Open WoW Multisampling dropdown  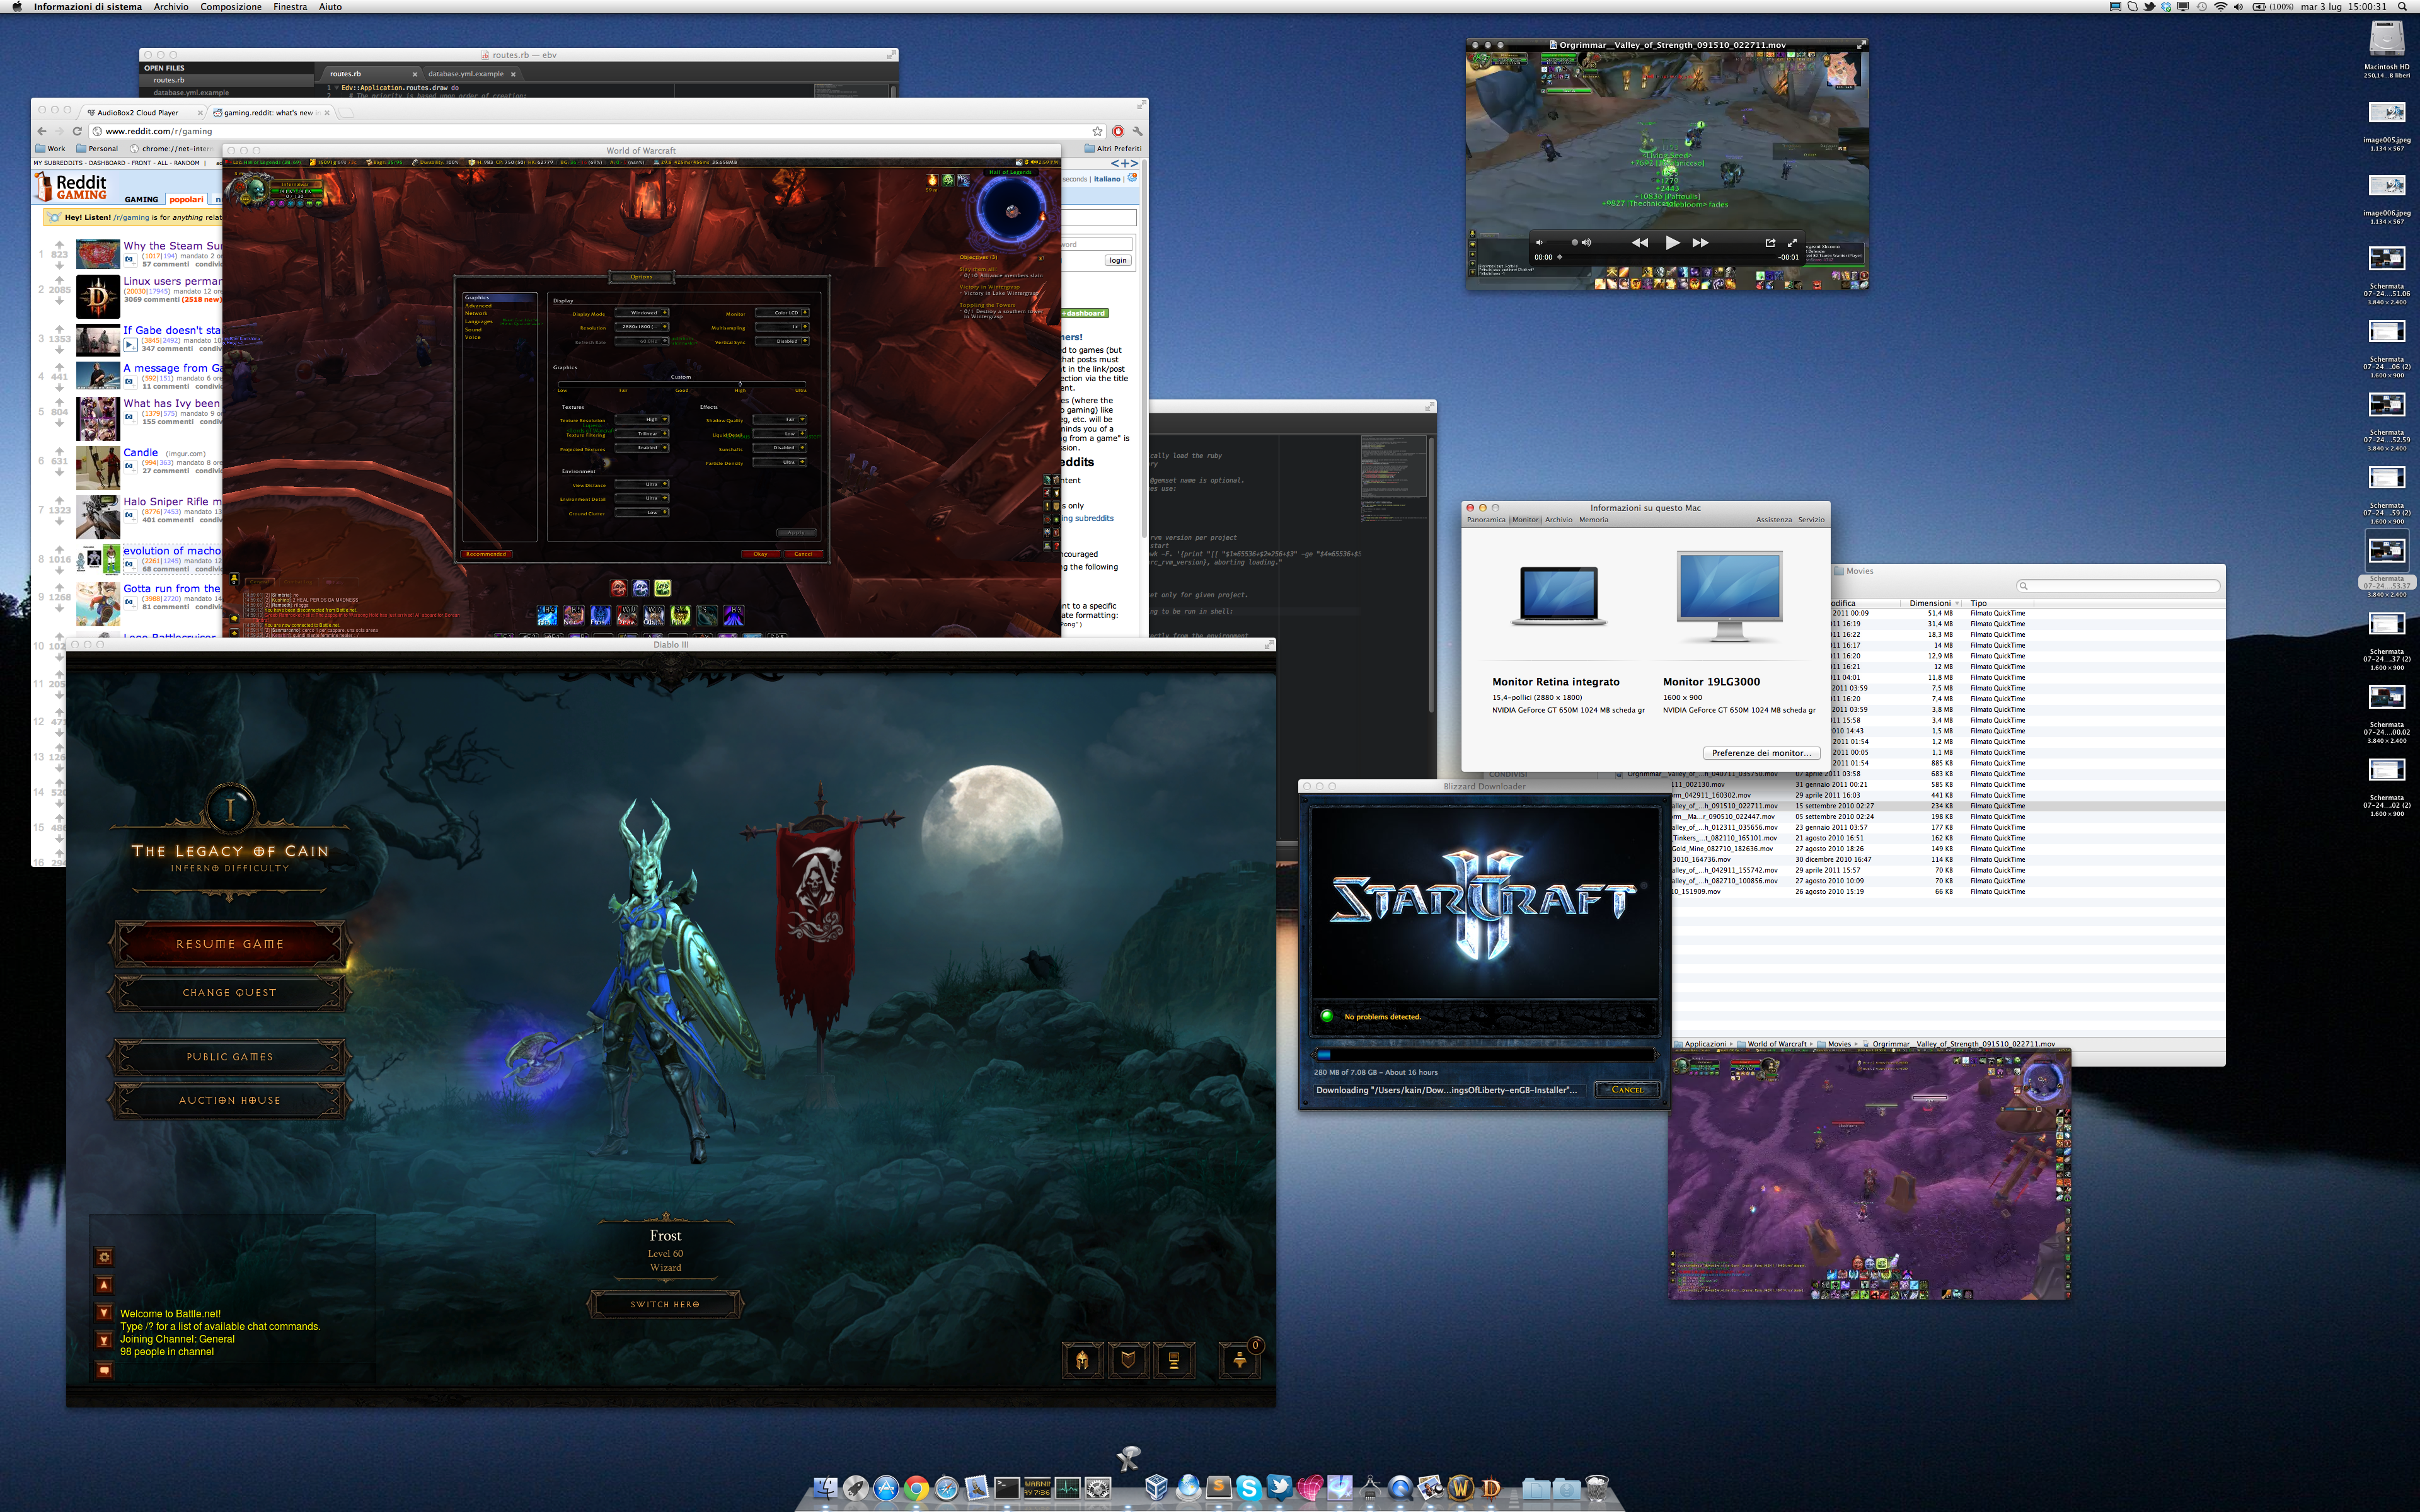tap(783, 327)
